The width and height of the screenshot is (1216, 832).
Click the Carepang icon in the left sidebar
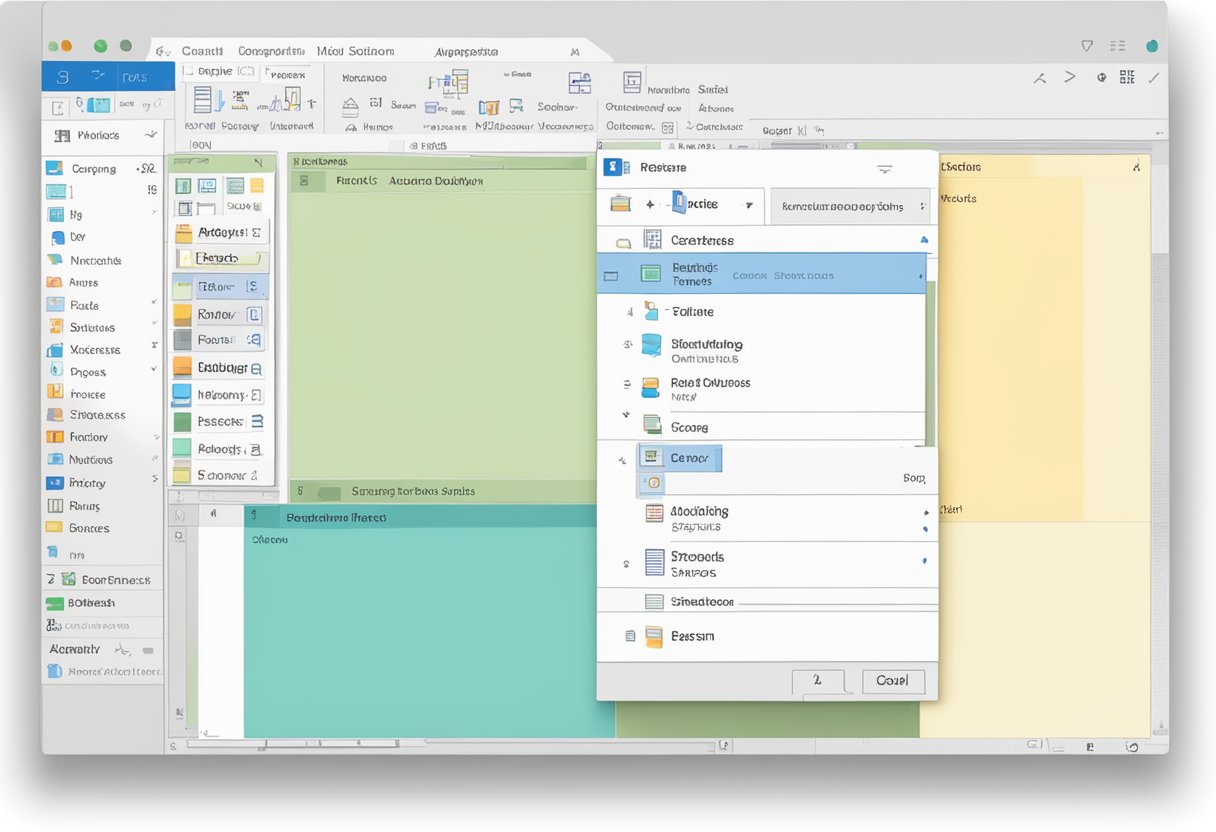[54, 168]
